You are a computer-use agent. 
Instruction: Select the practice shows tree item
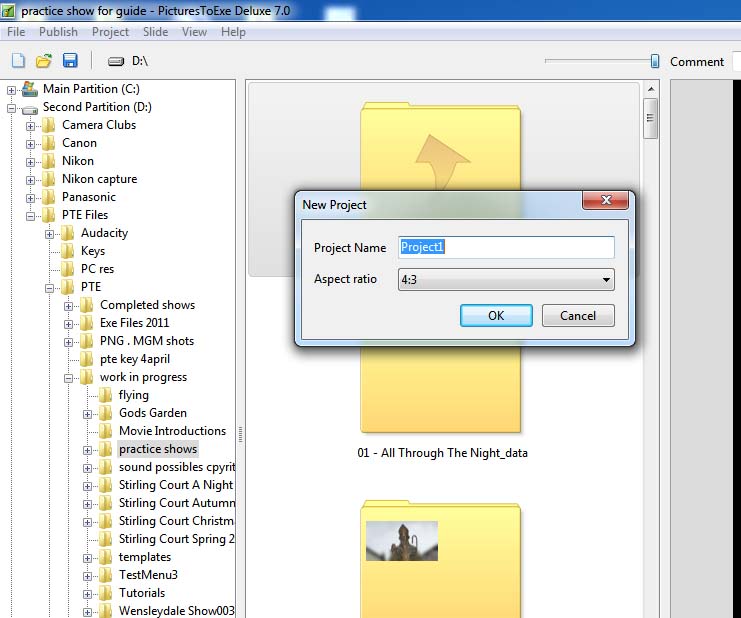click(x=158, y=449)
